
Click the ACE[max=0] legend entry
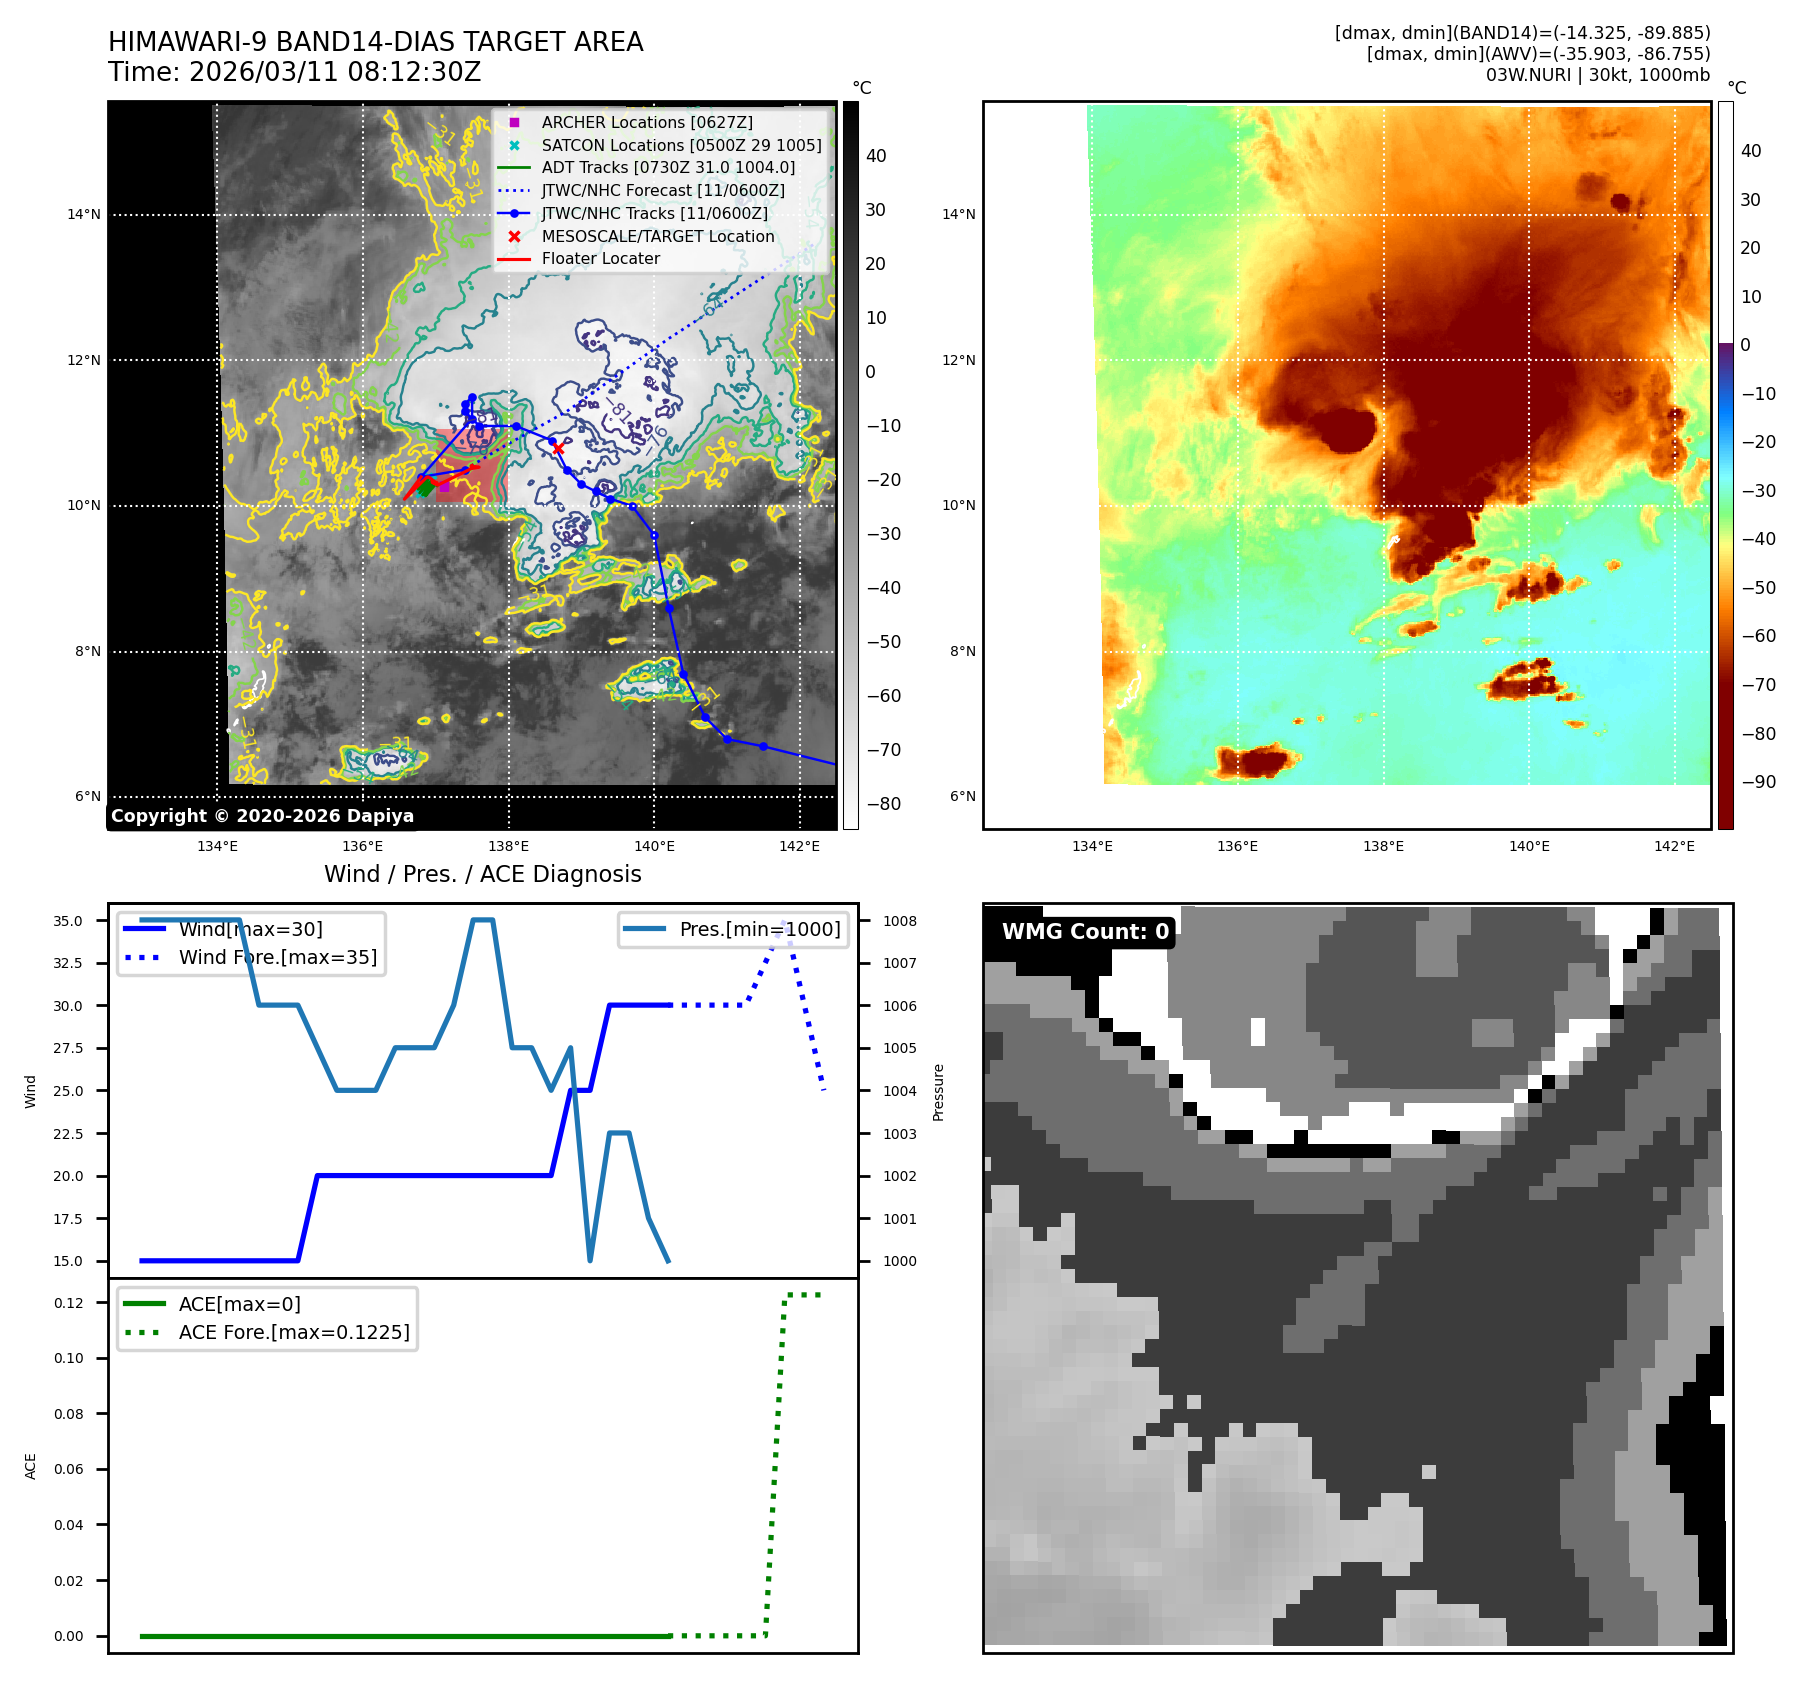239,1304
